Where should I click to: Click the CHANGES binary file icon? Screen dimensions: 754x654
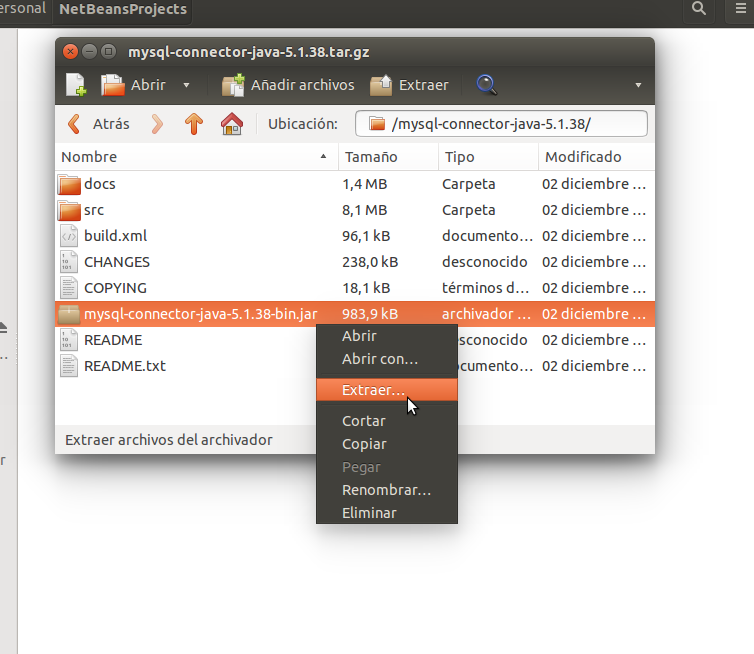[x=69, y=262]
